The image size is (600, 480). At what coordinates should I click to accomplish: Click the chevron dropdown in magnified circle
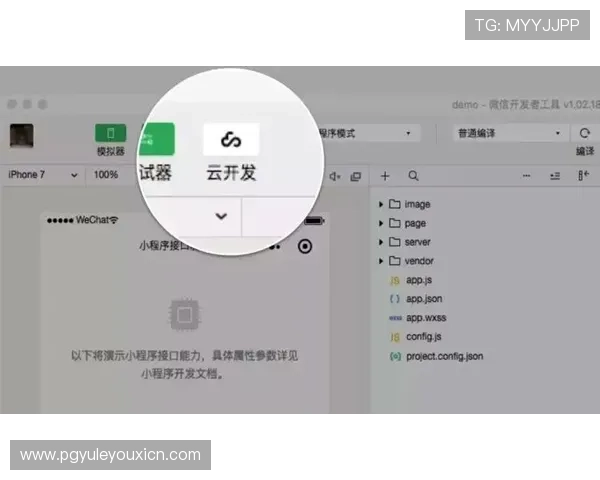tap(221, 216)
